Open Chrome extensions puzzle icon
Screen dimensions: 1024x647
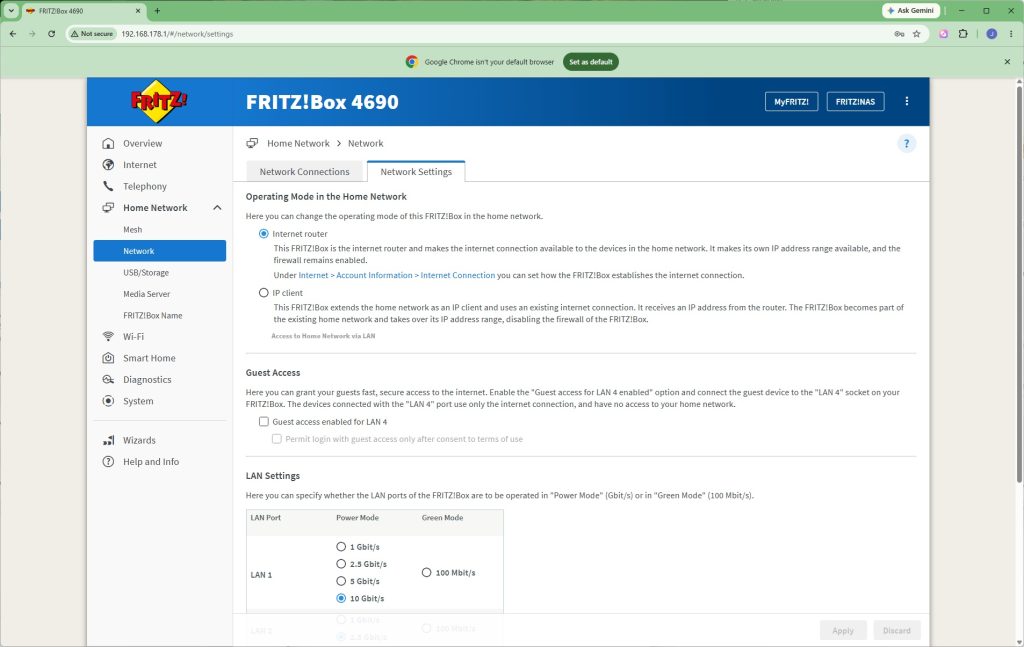(963, 34)
